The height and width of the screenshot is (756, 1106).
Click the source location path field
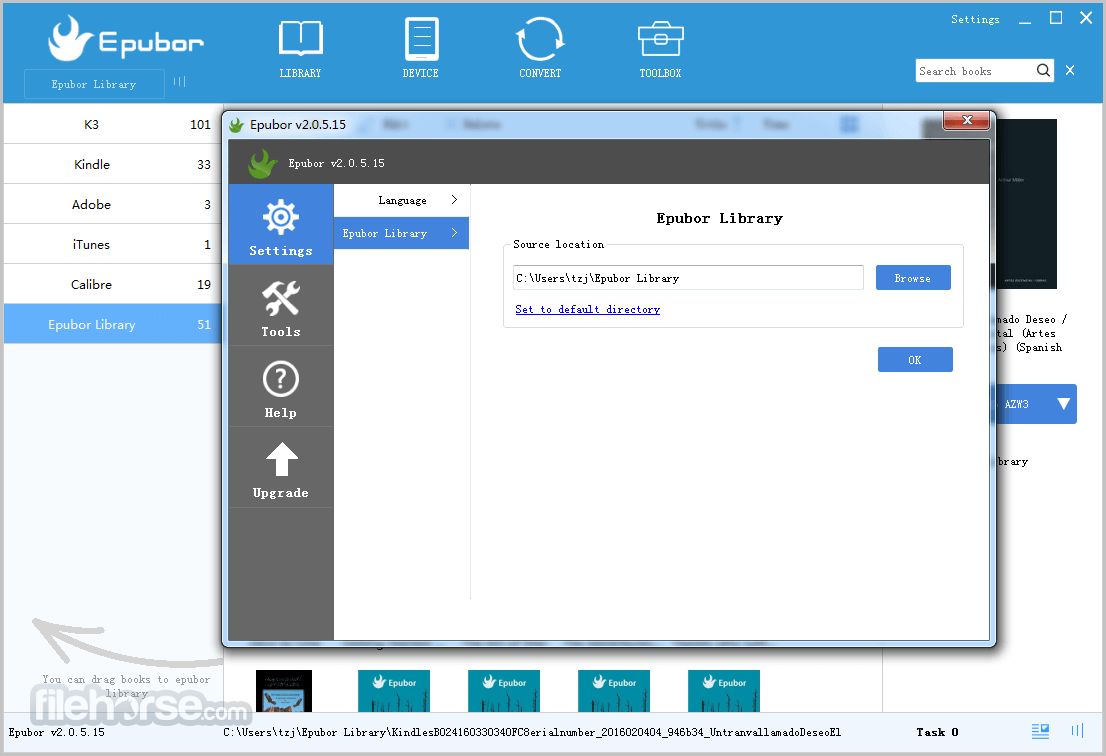tap(688, 278)
